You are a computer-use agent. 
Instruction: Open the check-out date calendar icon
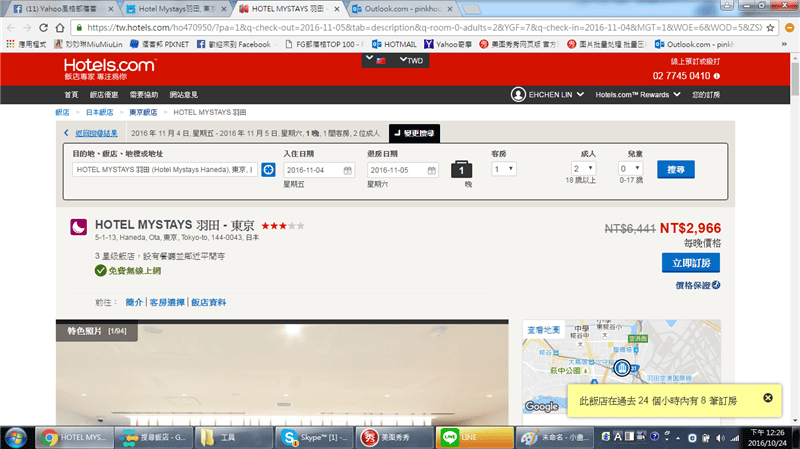432,170
